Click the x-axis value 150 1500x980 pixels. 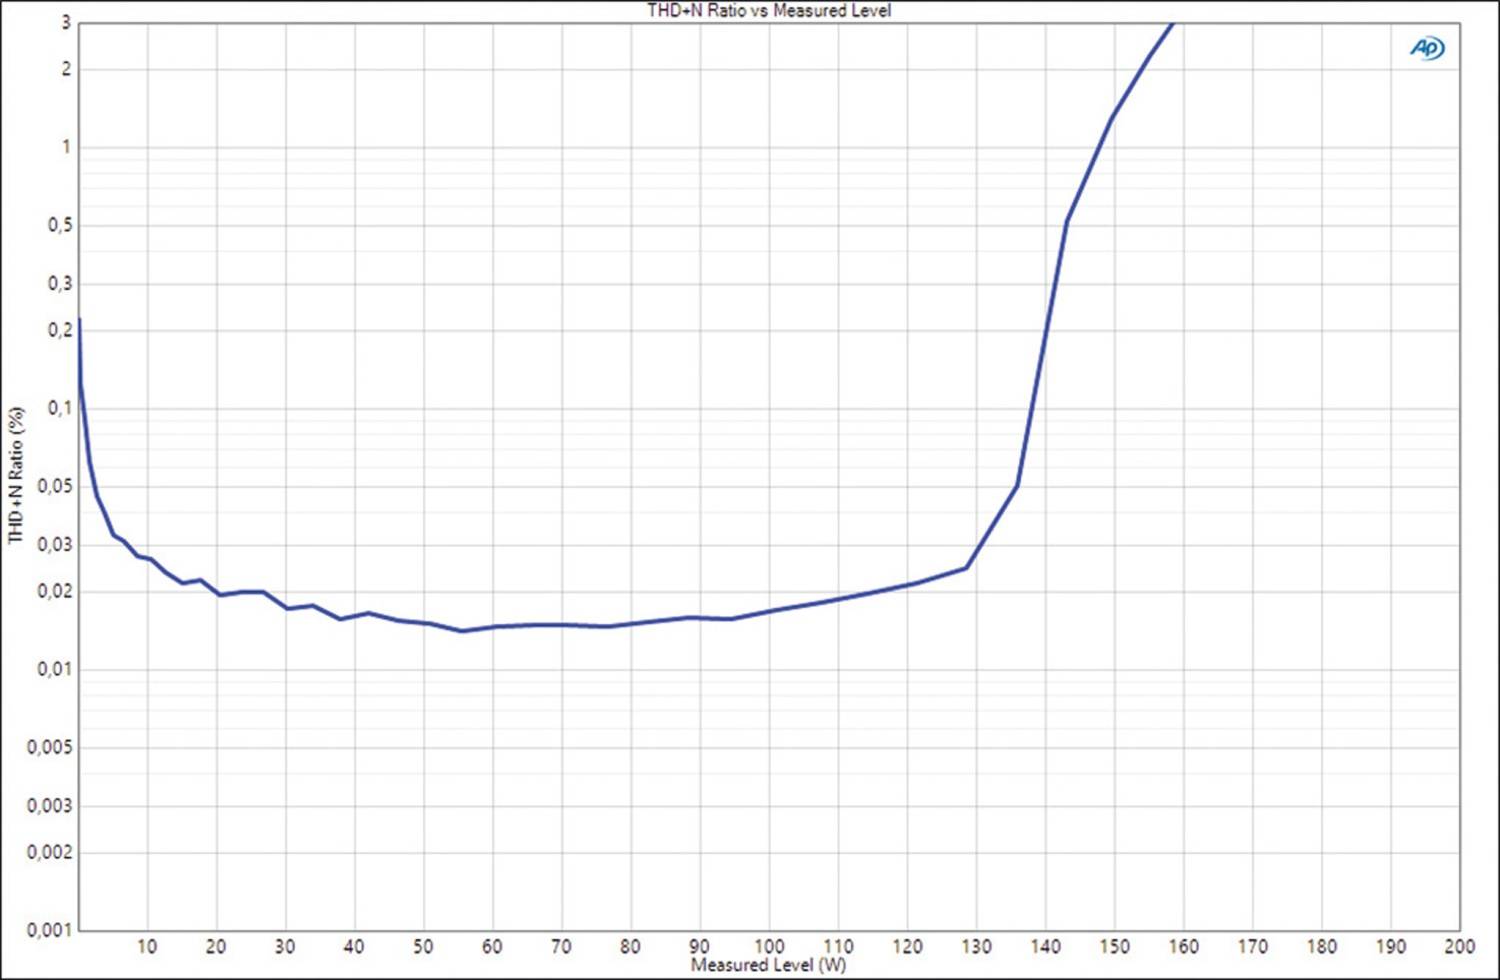click(1114, 946)
